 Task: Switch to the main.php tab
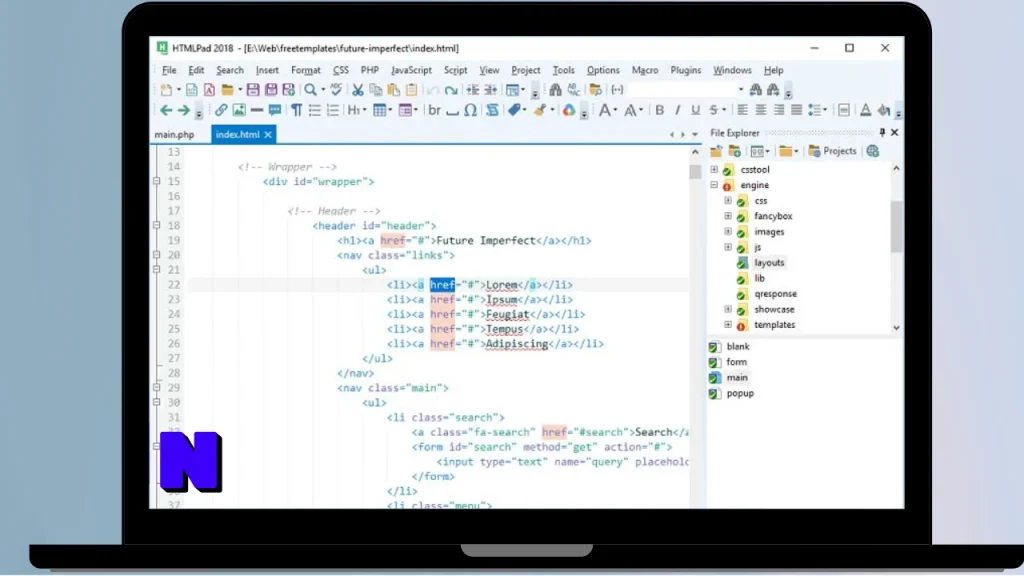174,135
